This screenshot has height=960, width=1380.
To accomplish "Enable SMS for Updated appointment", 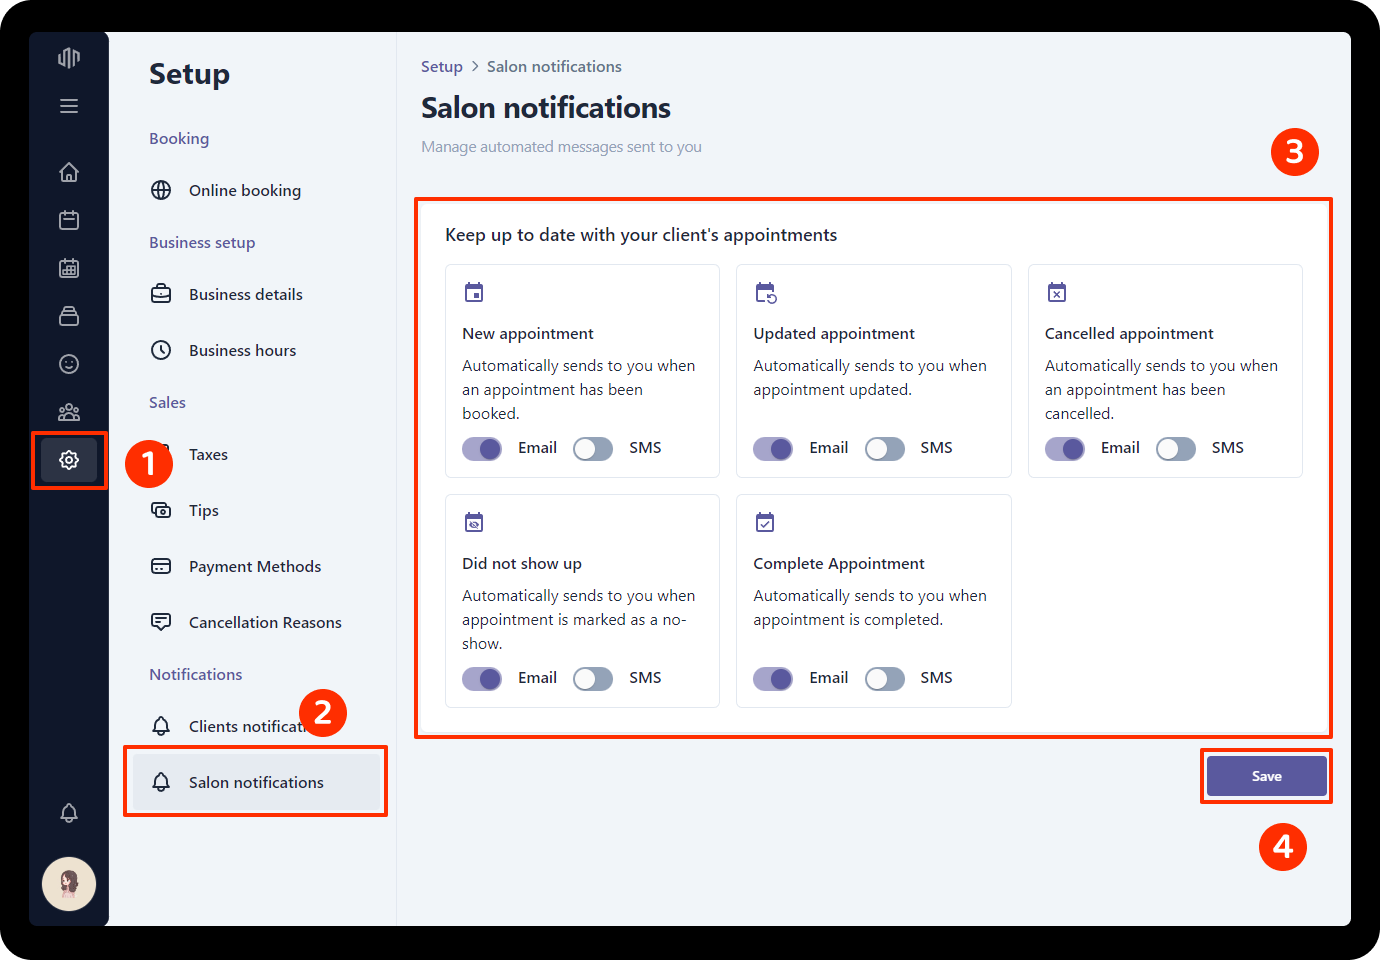I will (884, 449).
